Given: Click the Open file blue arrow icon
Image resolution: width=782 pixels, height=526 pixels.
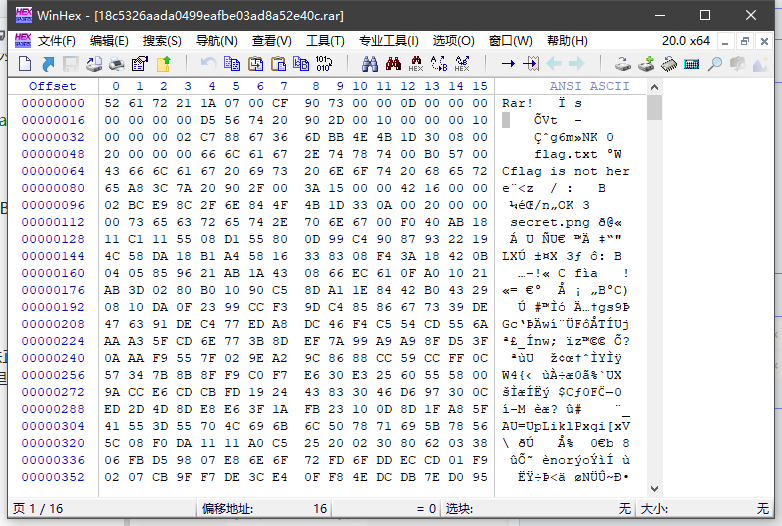Looking at the screenshot, I should (48, 64).
